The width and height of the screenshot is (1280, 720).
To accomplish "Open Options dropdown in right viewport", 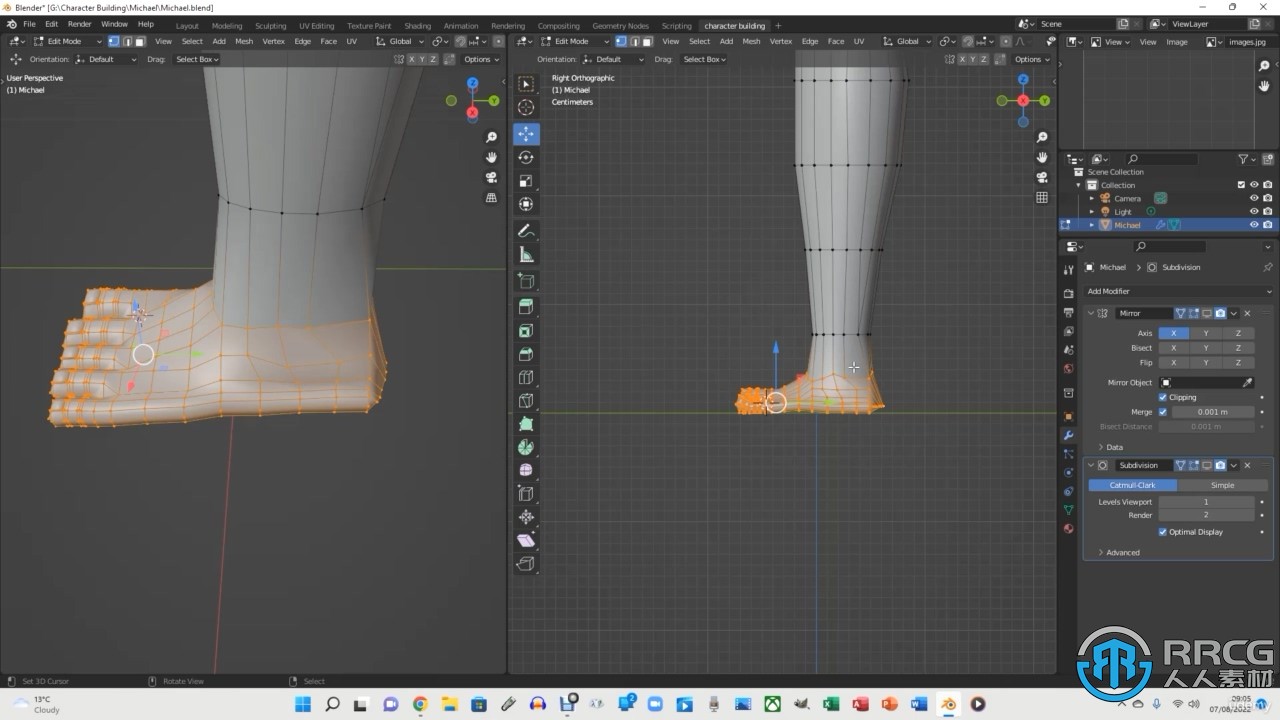I will [1030, 59].
